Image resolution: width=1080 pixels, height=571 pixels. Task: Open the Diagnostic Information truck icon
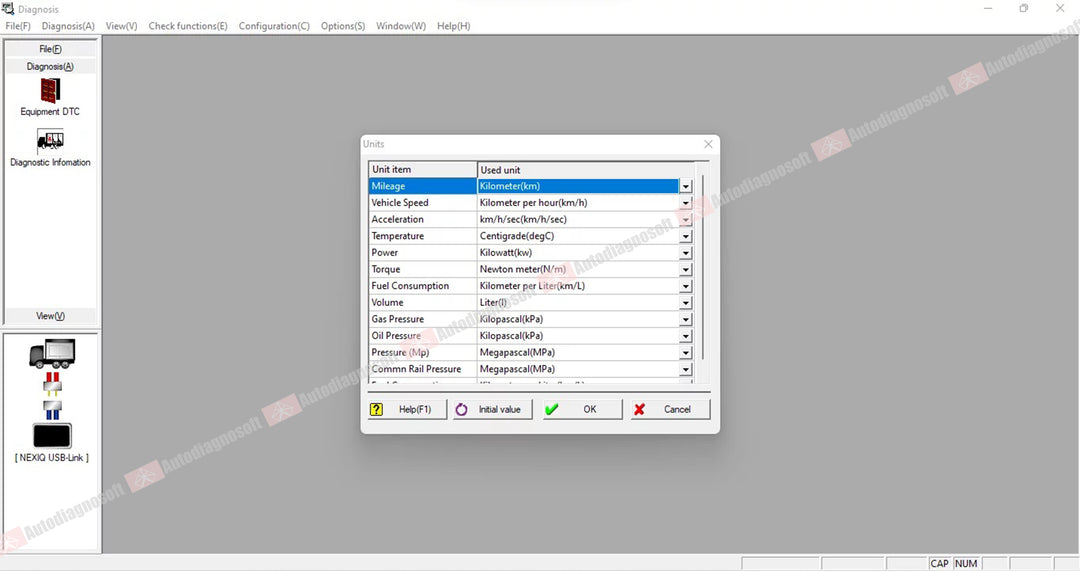pos(50,141)
